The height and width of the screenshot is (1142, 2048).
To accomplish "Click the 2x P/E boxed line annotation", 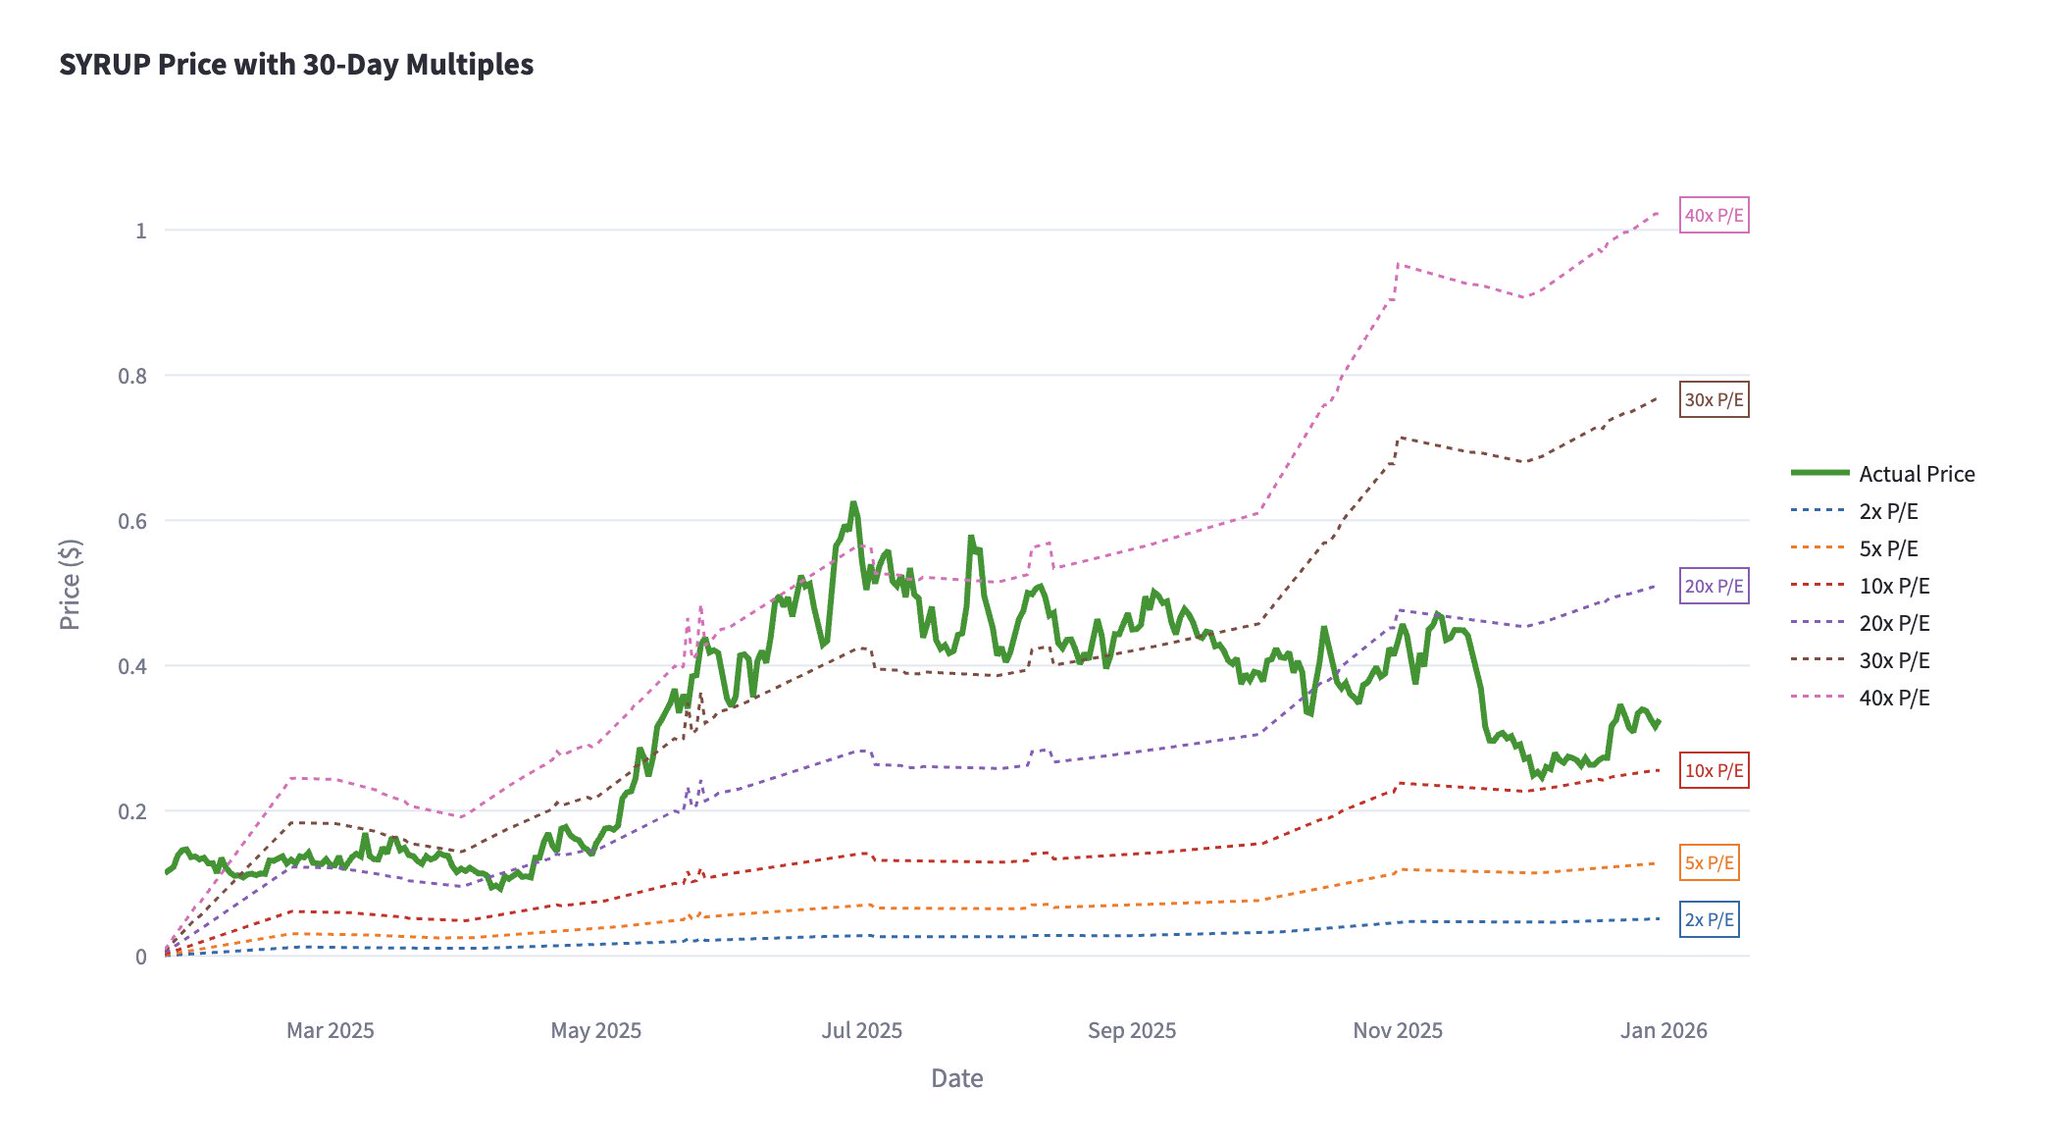I will (1709, 919).
